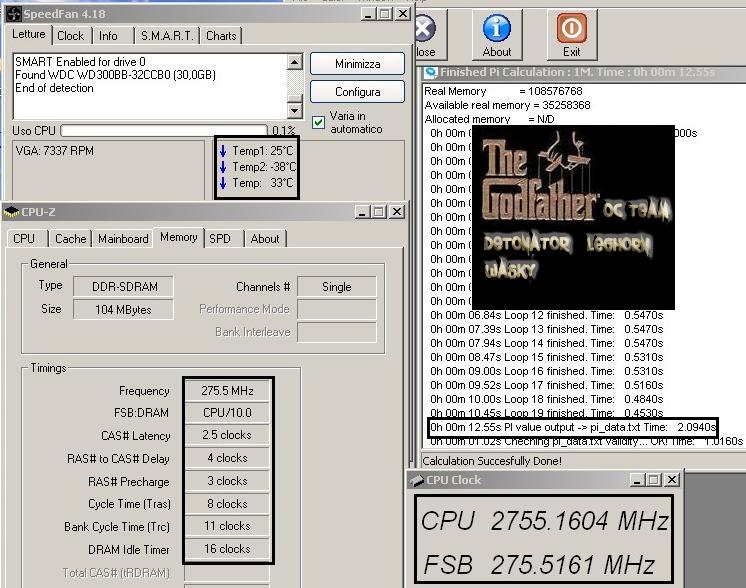Open the SPD tab in CPU-Z
The width and height of the screenshot is (746, 588).
coord(220,238)
